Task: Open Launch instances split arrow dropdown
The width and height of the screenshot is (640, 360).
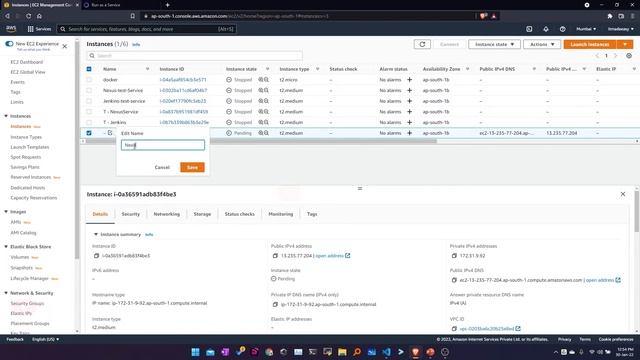Action: [625, 44]
